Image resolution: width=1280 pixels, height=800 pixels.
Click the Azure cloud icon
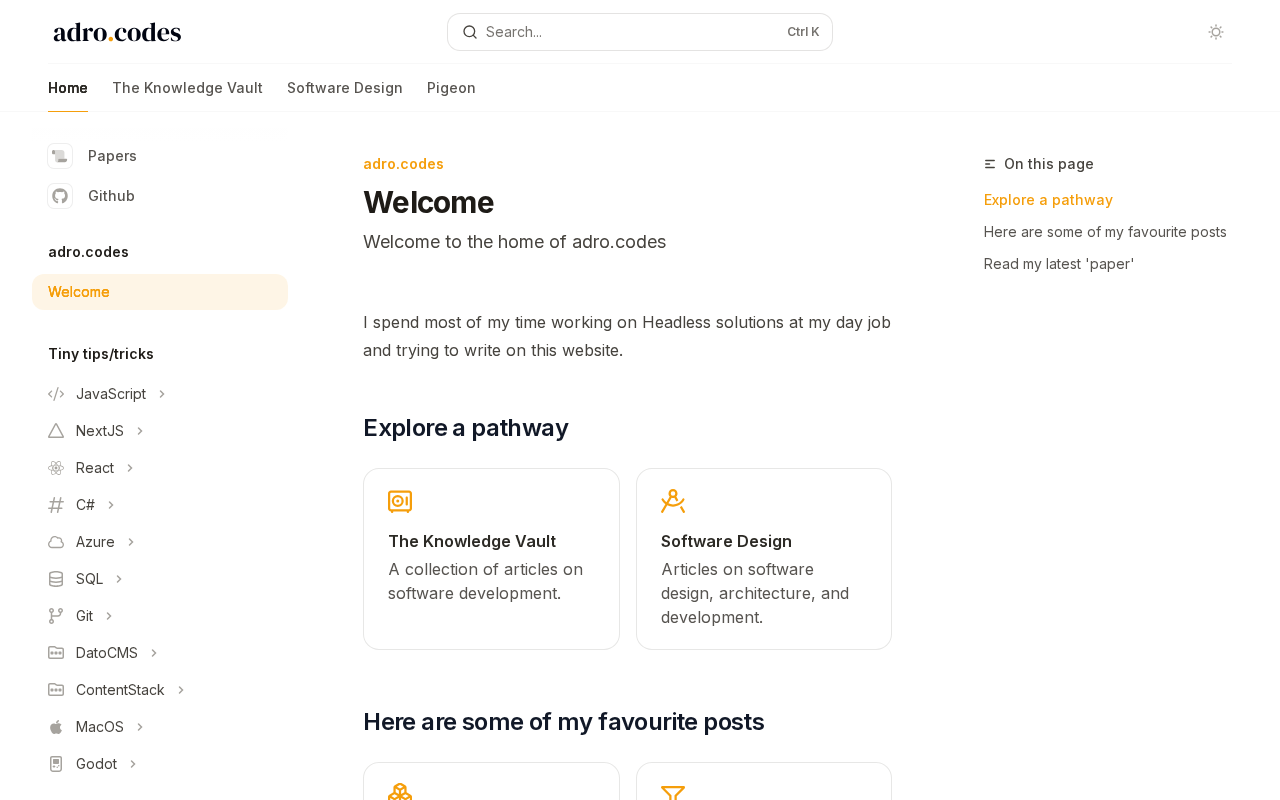(56, 542)
